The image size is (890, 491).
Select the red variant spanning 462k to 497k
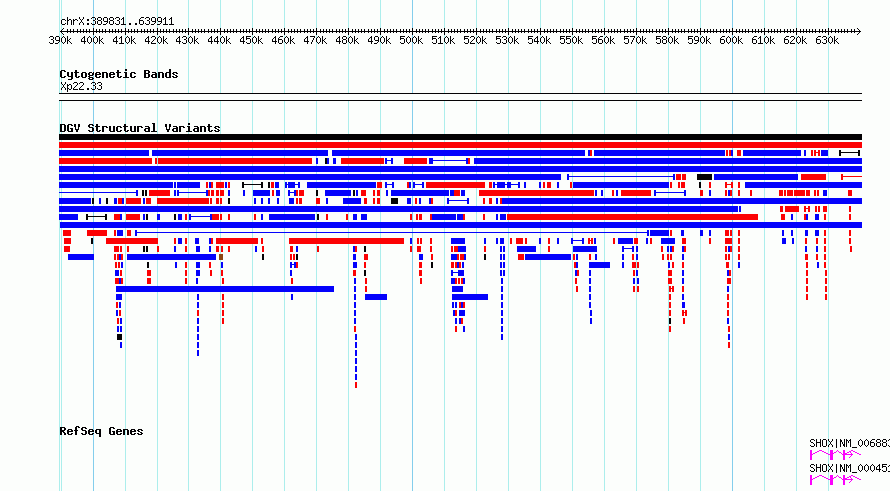(x=346, y=241)
